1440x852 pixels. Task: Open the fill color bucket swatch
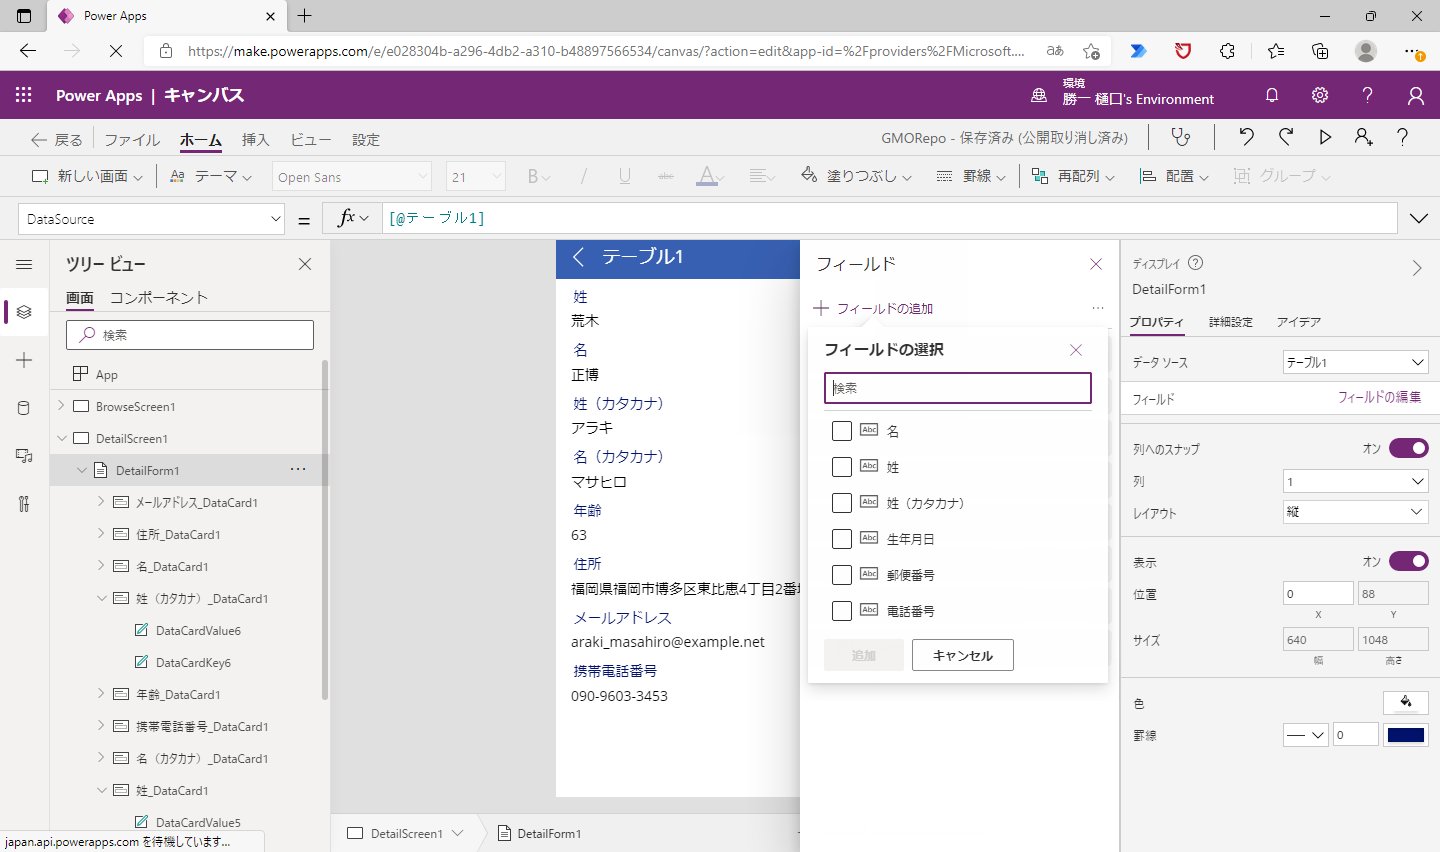pos(1405,702)
